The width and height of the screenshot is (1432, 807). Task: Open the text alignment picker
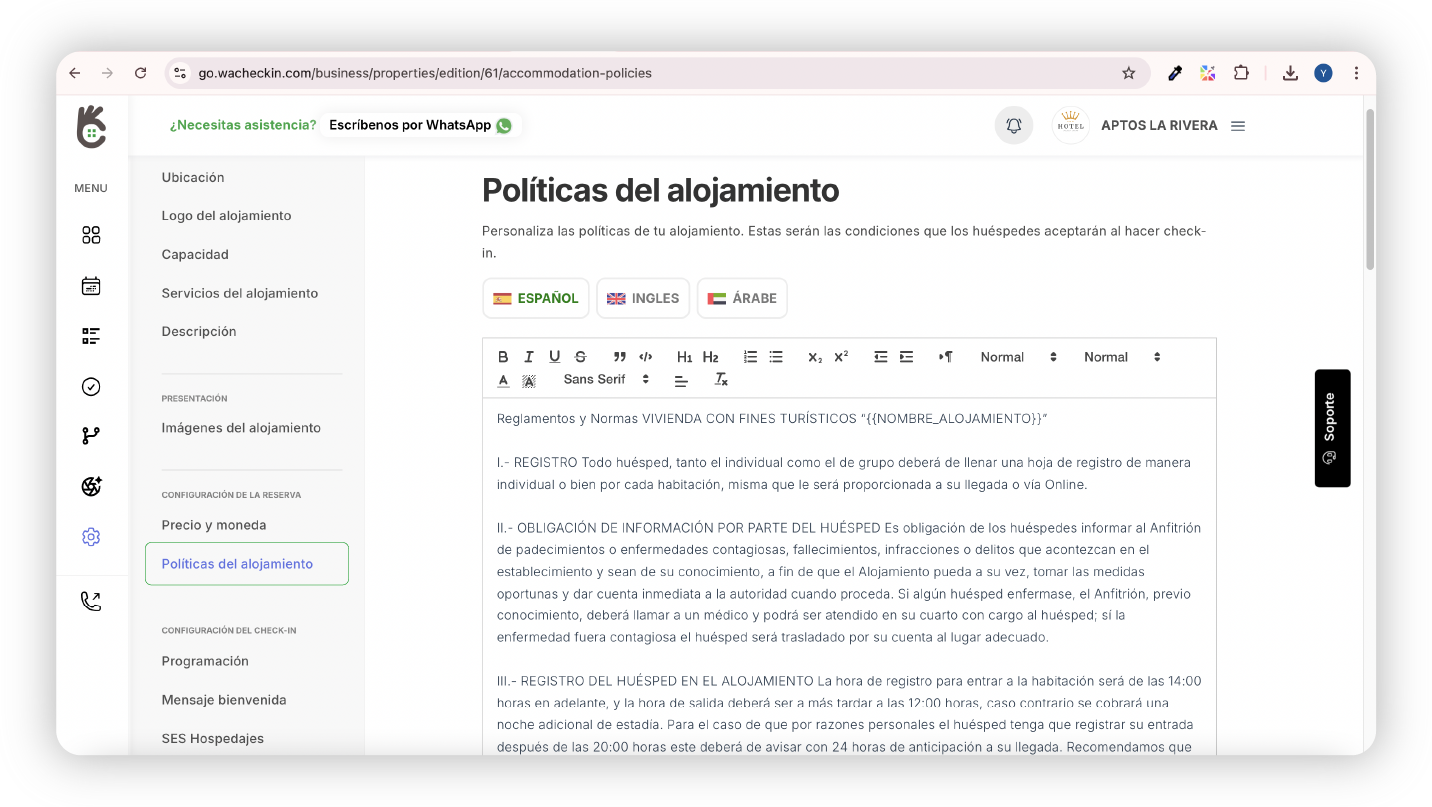click(681, 380)
